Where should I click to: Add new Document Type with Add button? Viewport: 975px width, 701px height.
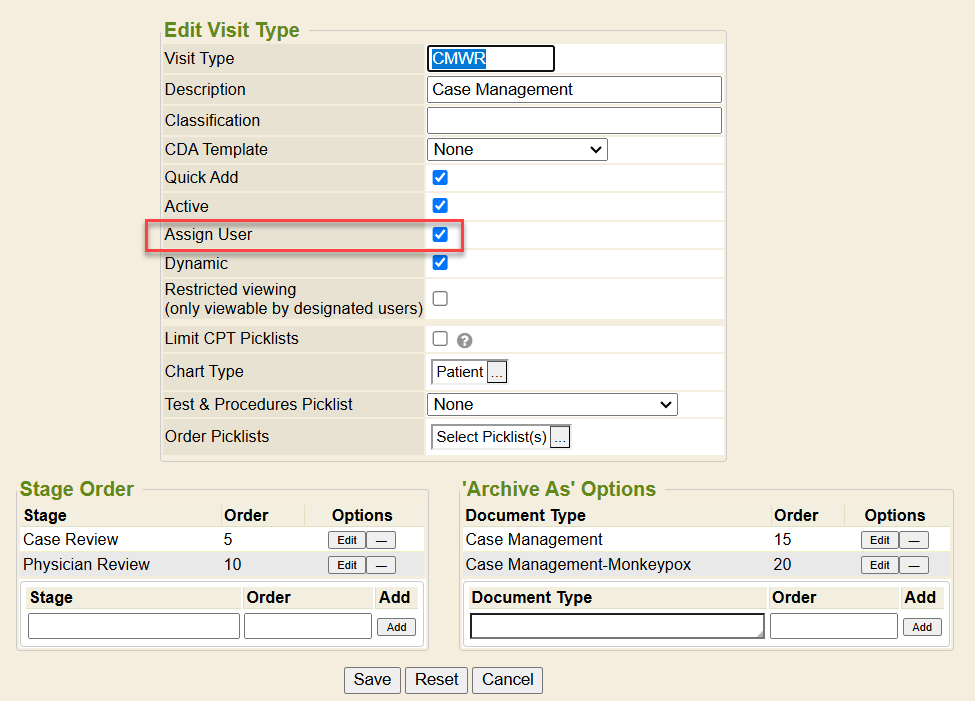[x=922, y=627]
